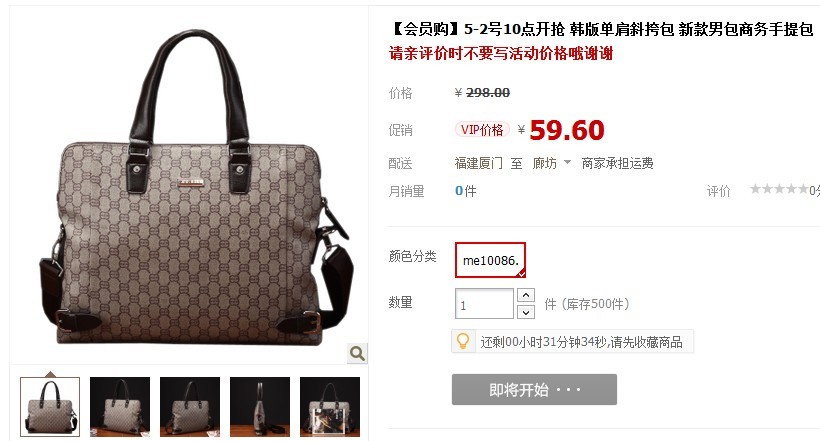Select the side-view bag thumbnail

point(260,407)
